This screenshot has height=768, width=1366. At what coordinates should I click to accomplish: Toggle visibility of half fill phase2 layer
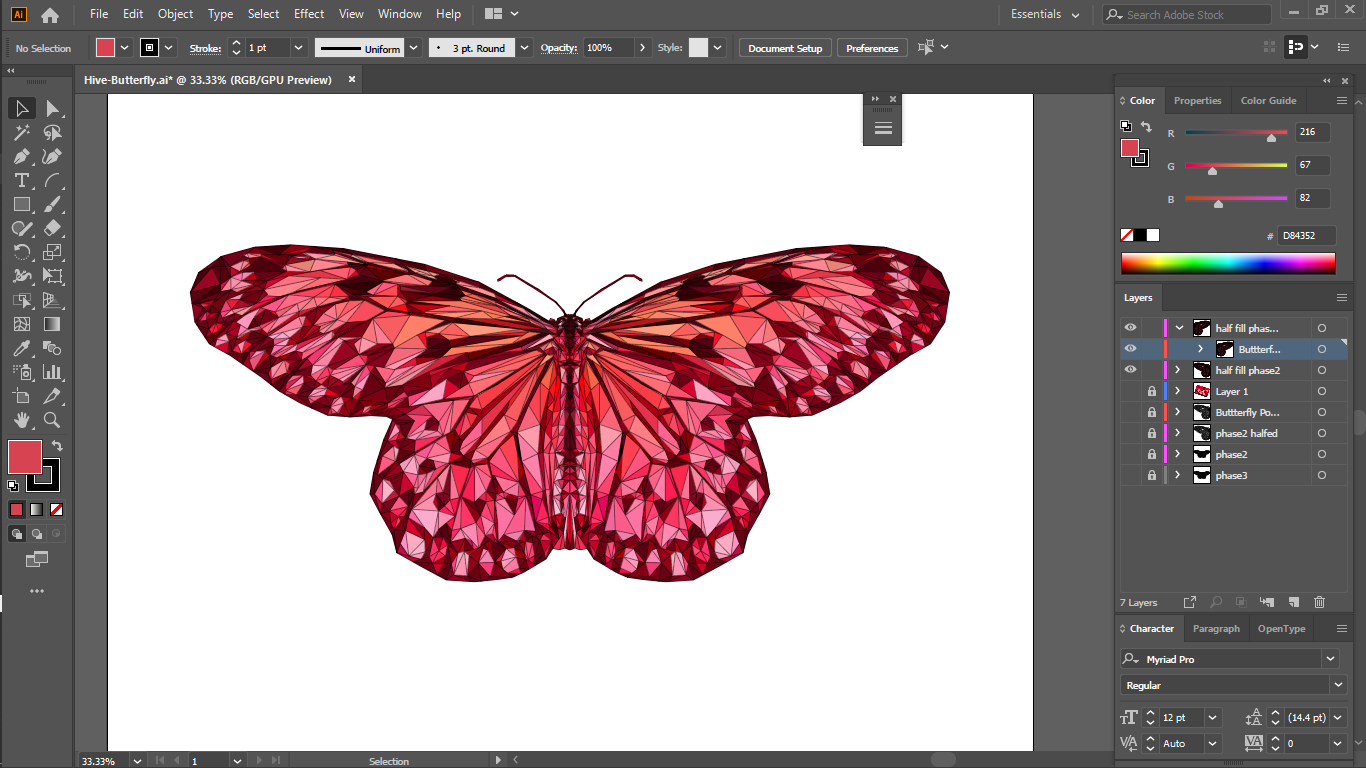coord(1130,370)
